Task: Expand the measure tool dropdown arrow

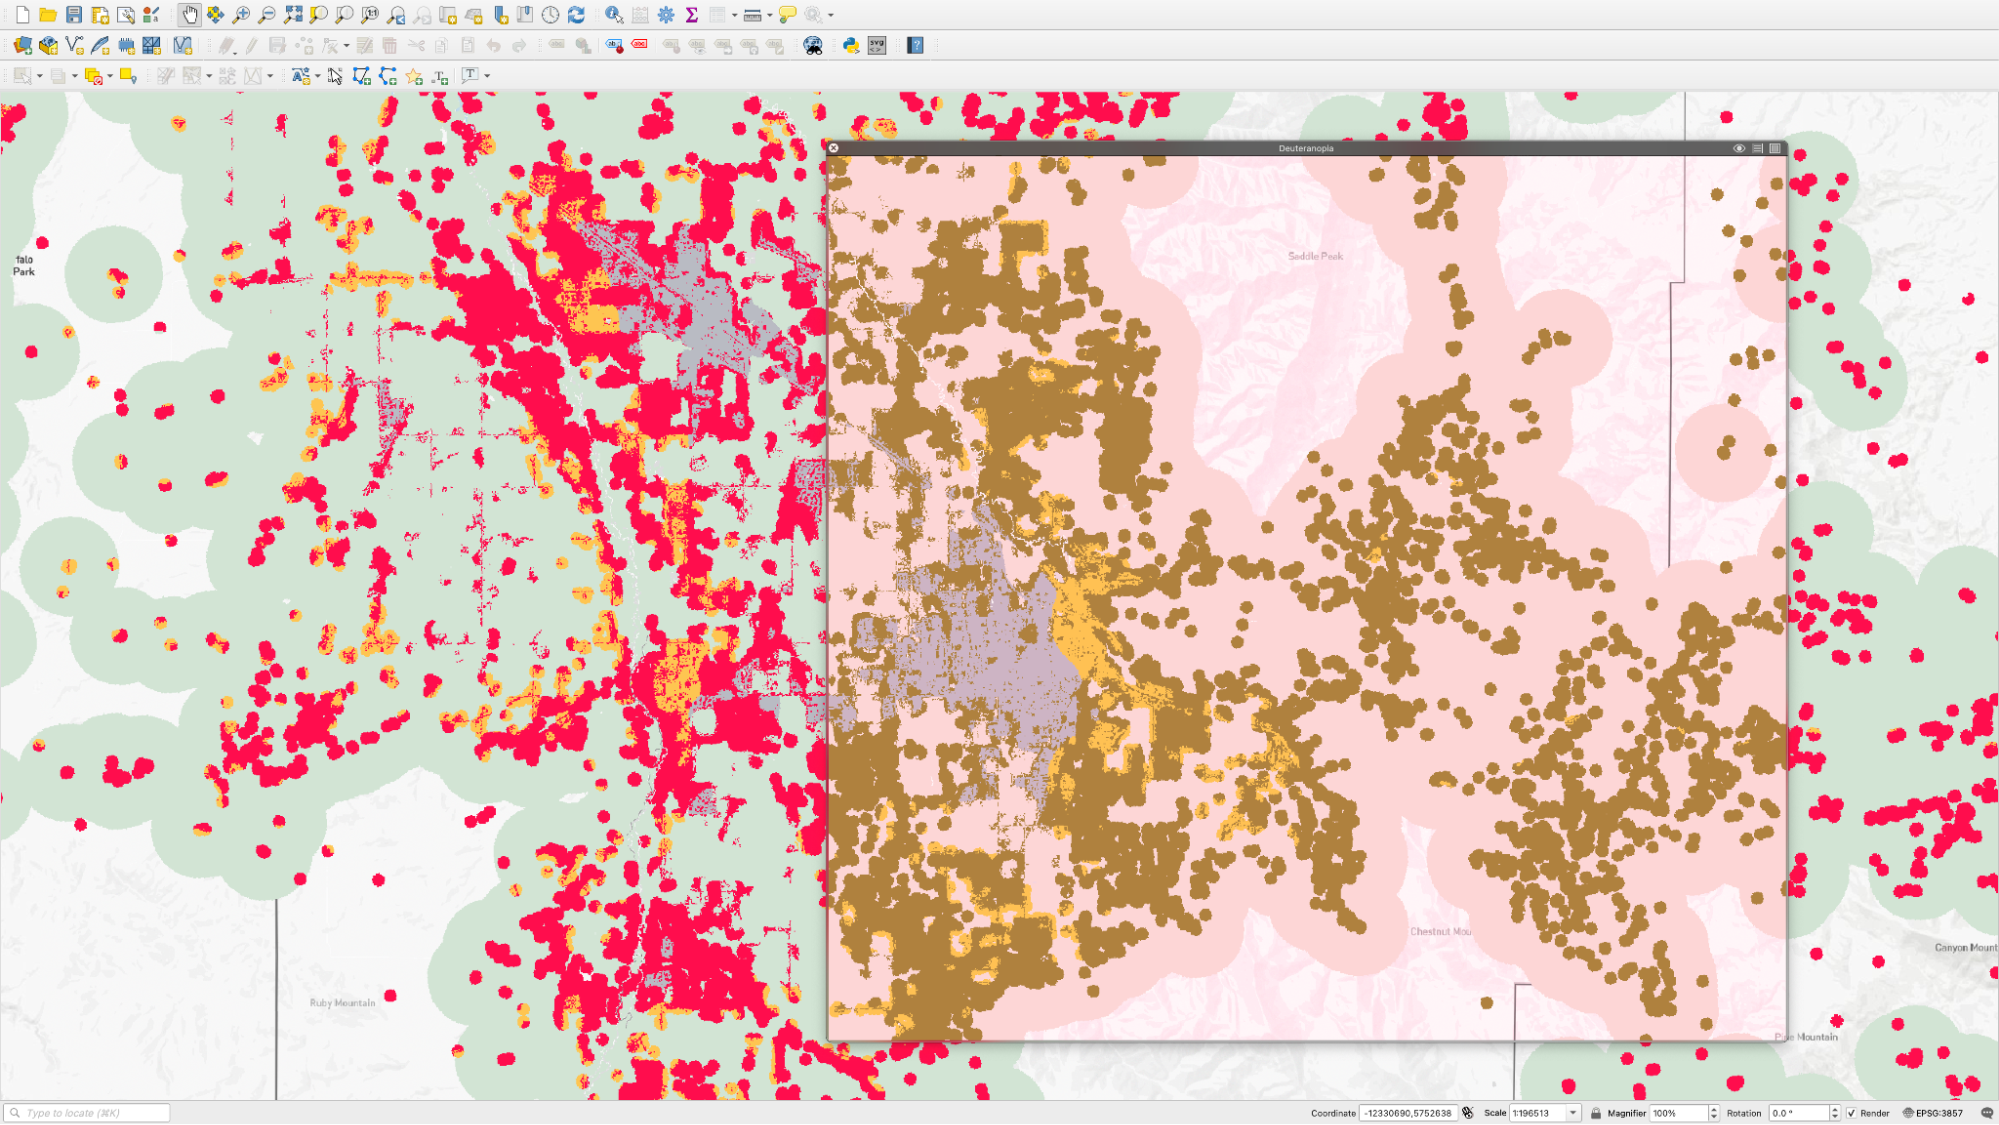Action: tap(770, 15)
